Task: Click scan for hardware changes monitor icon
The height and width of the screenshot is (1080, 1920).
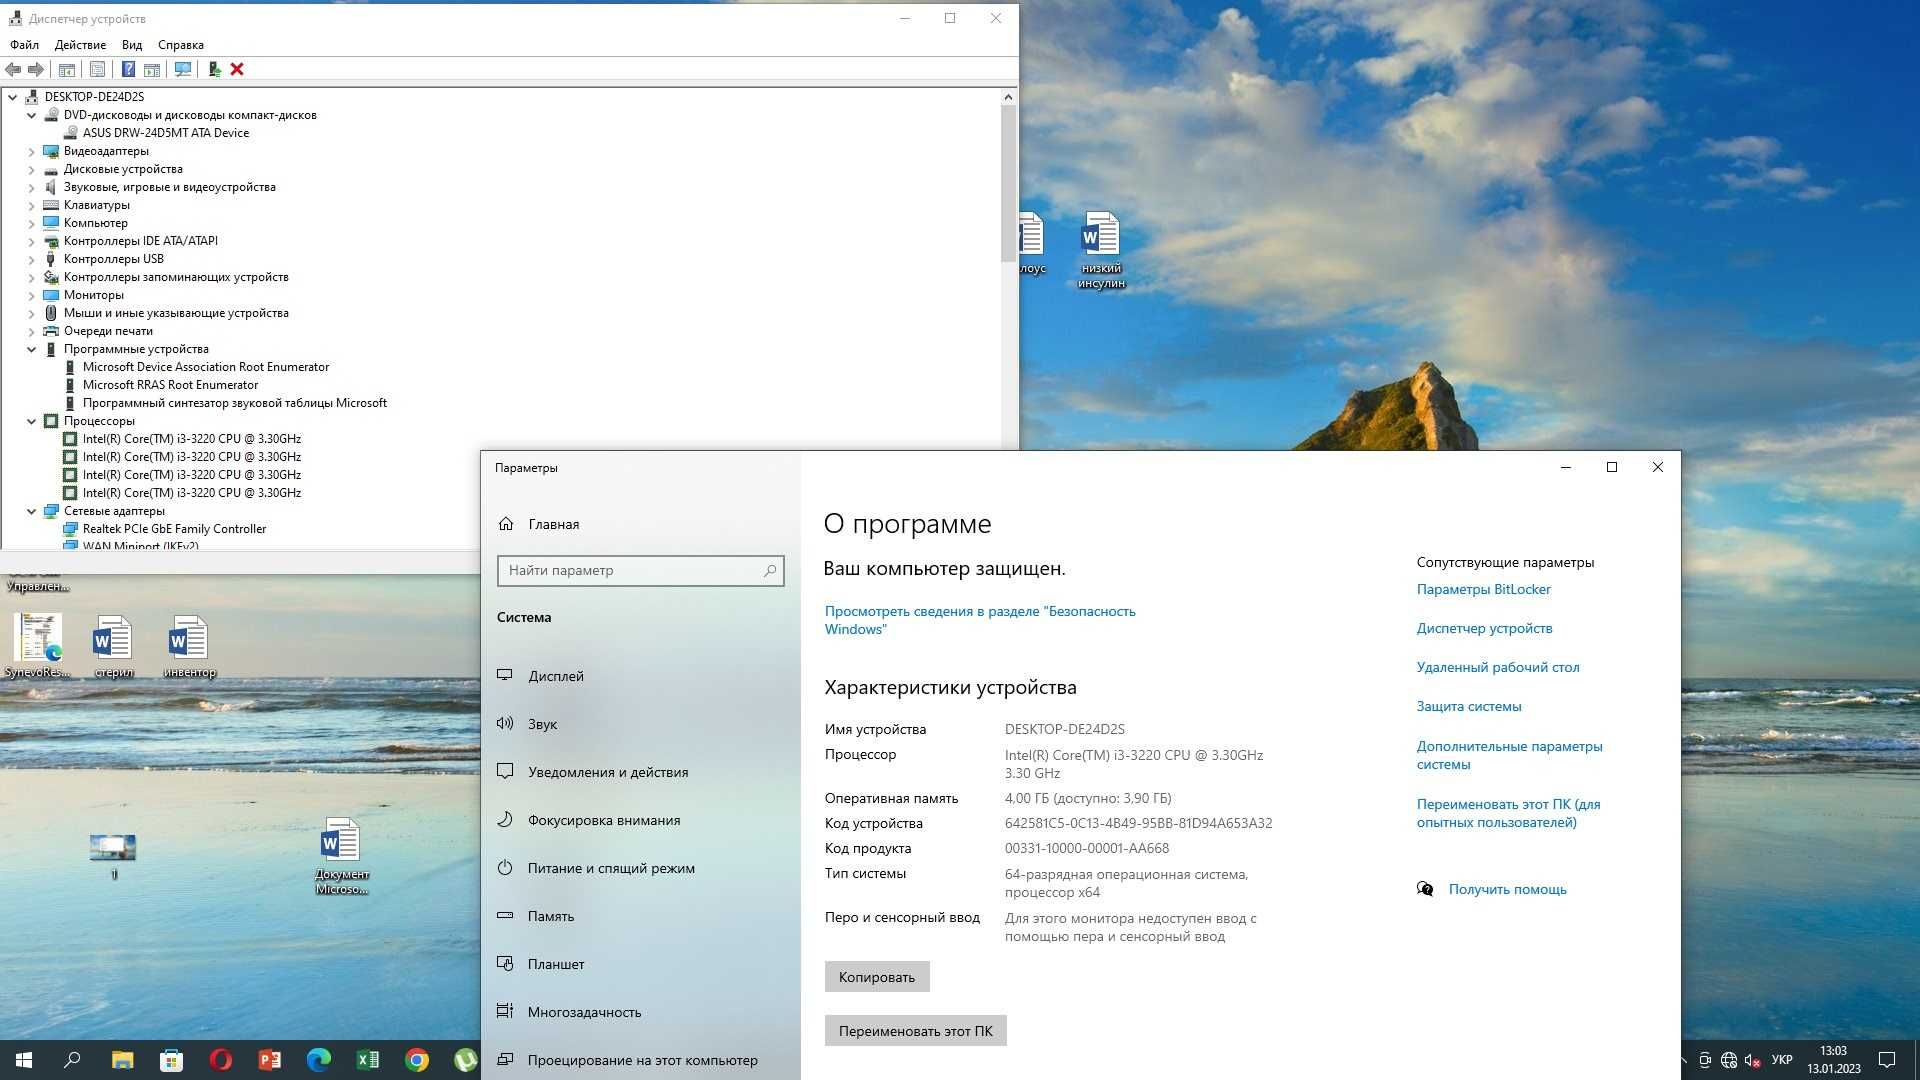Action: click(x=183, y=69)
